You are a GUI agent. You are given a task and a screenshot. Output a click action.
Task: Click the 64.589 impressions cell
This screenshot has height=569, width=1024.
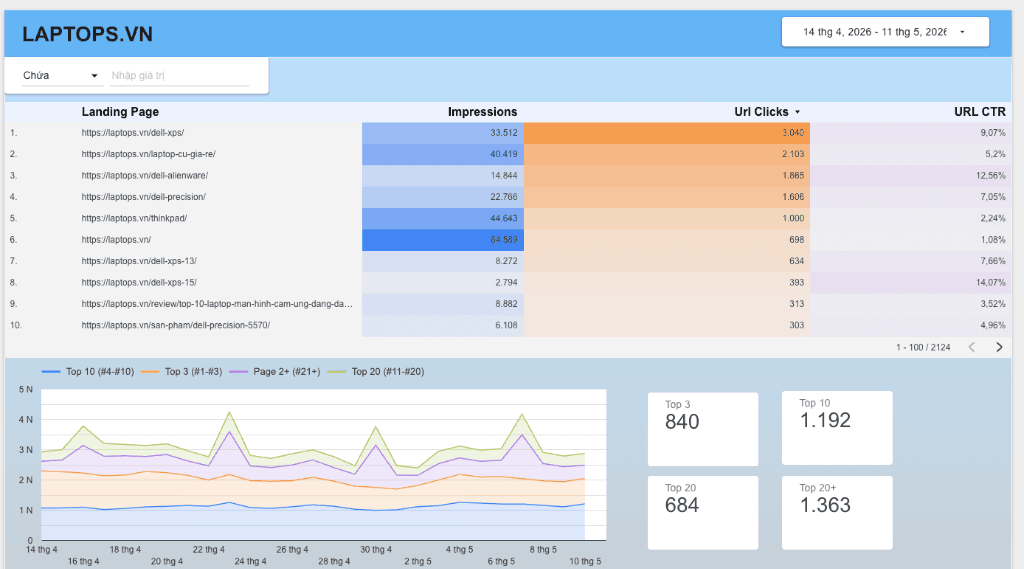pos(443,240)
